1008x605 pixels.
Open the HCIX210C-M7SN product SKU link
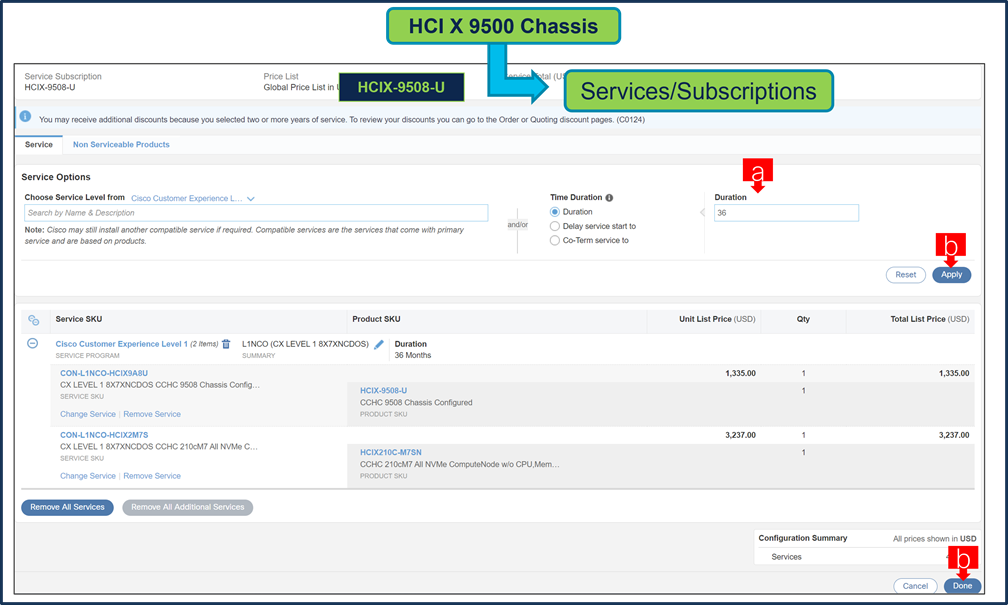(391, 453)
